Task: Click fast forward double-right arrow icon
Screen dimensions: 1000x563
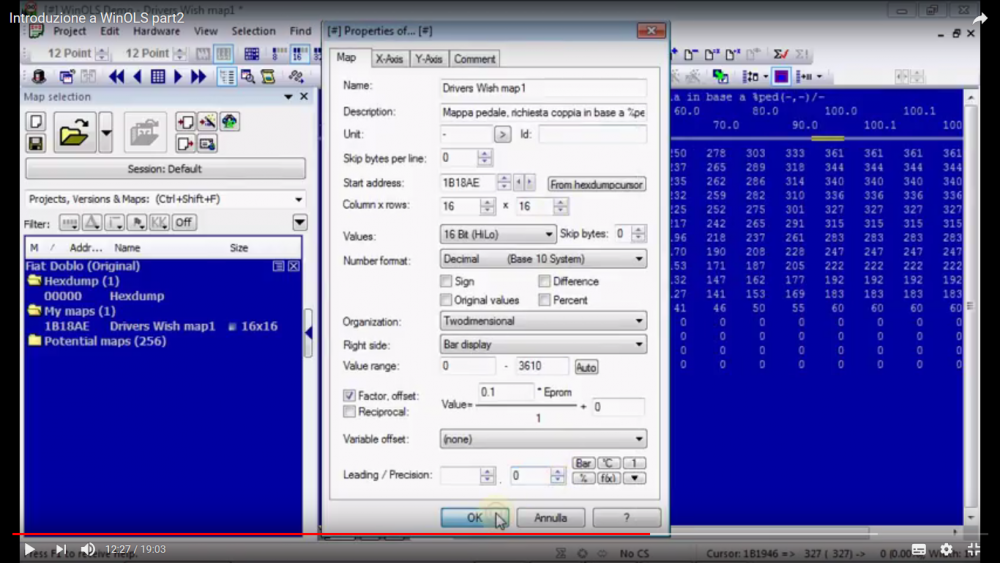Action: 198,77
